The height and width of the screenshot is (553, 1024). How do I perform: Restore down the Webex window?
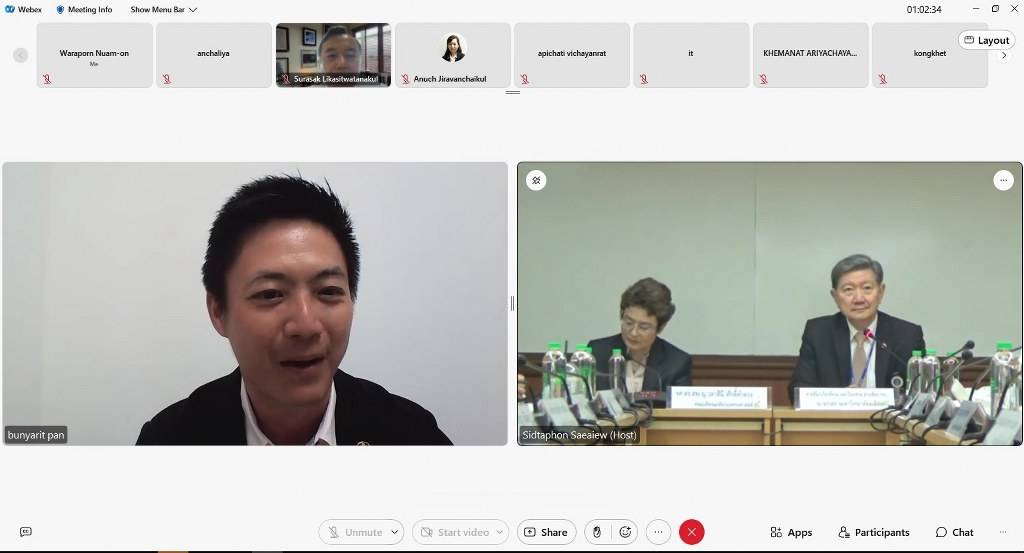pos(995,8)
